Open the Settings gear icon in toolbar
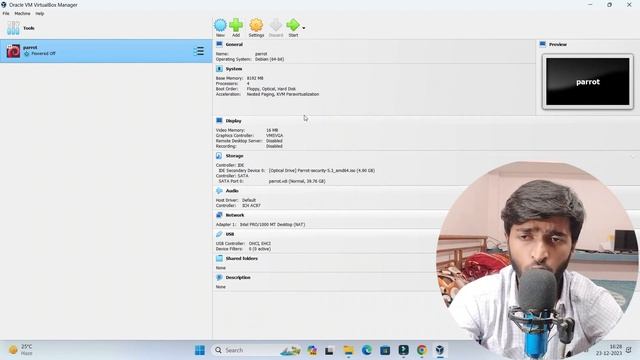Viewport: 640px width, 360px height. click(256, 25)
